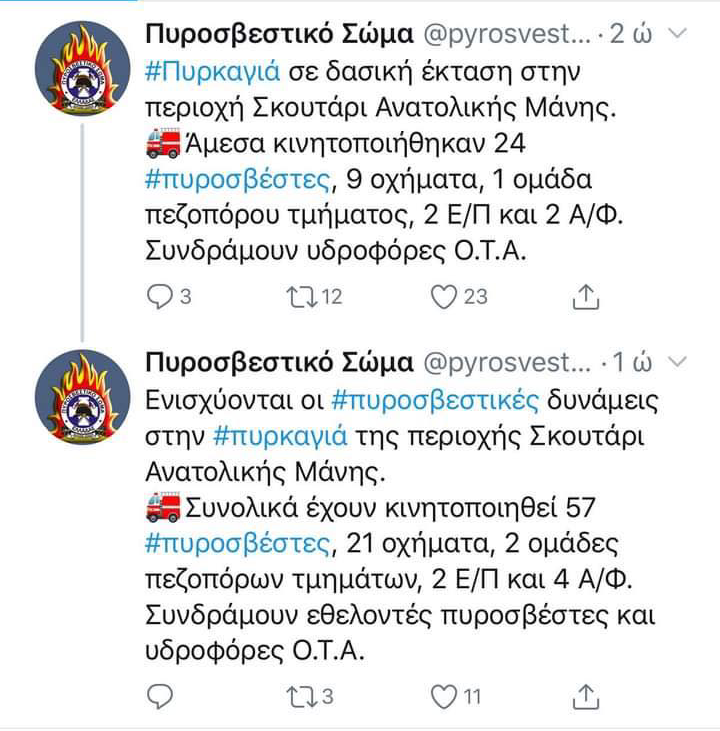Image resolution: width=720 pixels, height=731 pixels.
Task: Open the first tweet's options chevron menu
Action: tap(677, 33)
